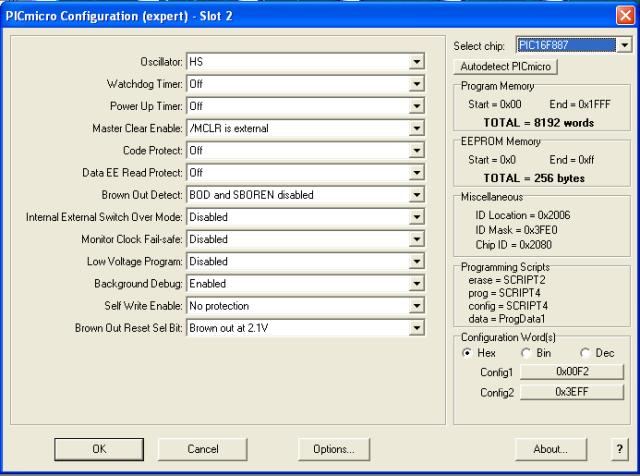Expand the Low Voltage Program dropdown
The height and width of the screenshot is (476, 640).
416,261
